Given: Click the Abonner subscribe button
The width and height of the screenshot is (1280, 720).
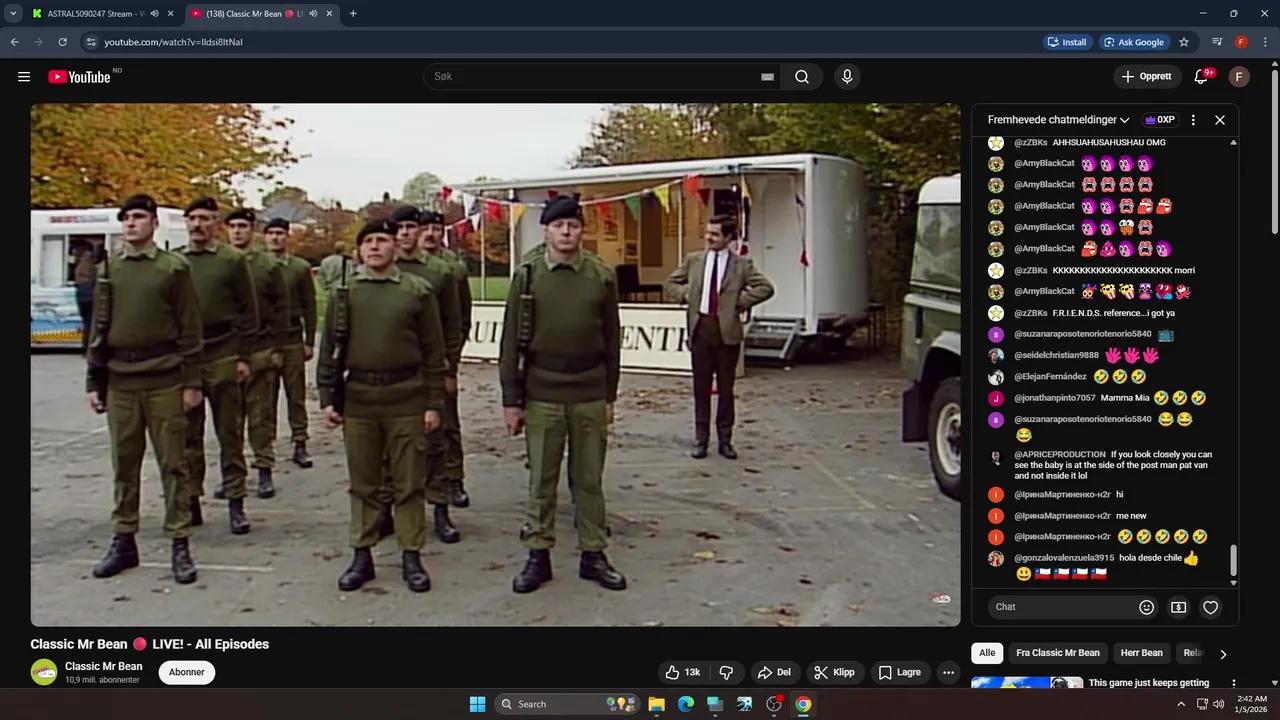Looking at the screenshot, I should click(x=187, y=672).
